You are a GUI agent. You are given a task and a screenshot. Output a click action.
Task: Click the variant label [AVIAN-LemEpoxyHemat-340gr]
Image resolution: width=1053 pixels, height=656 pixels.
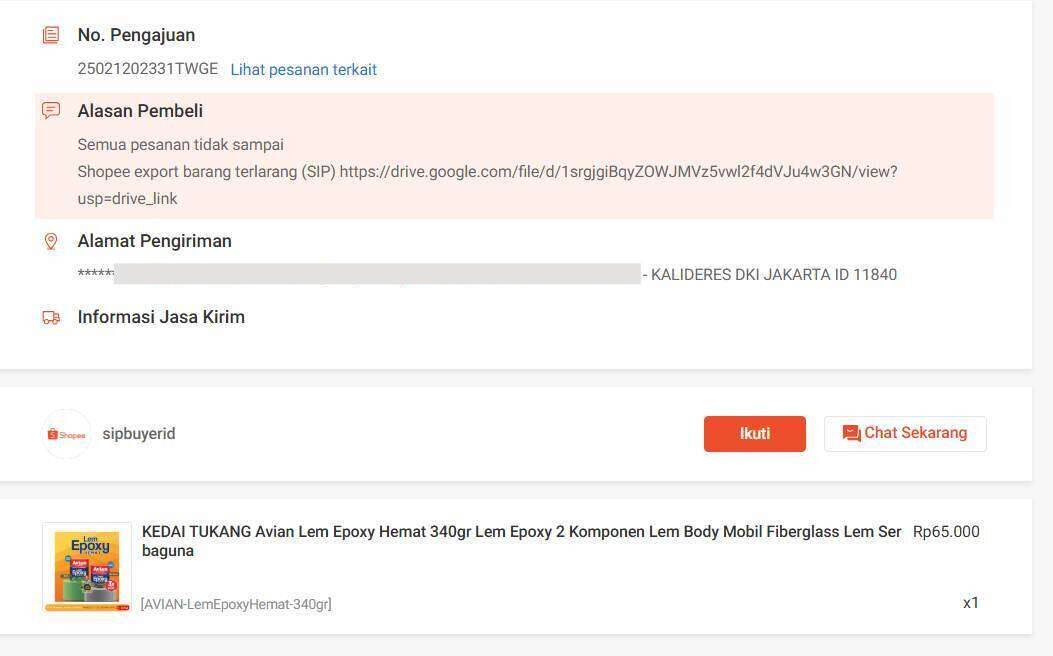[236, 604]
